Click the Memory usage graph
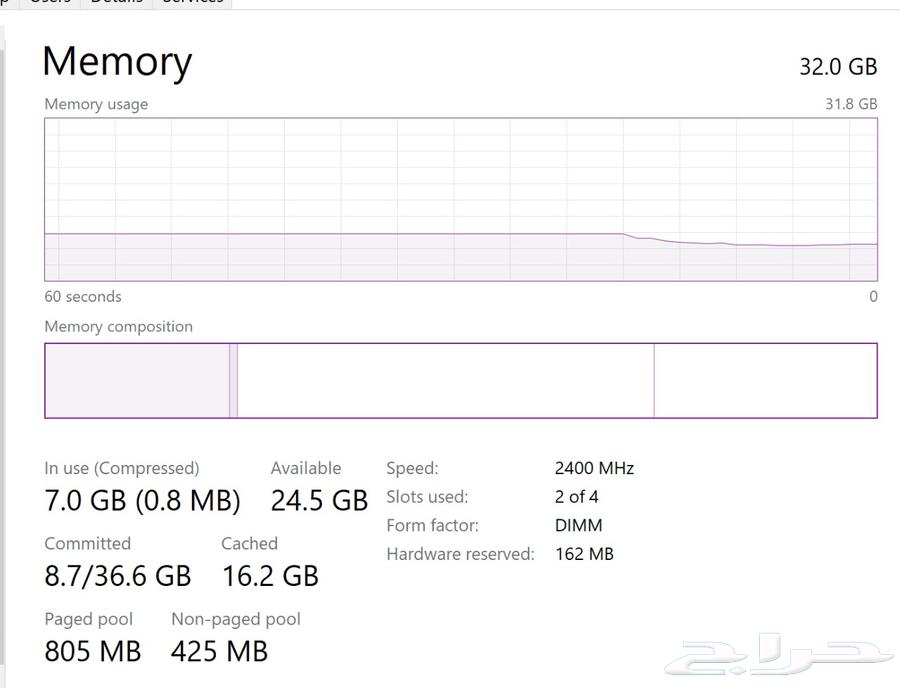This screenshot has width=900, height=688. (461, 199)
